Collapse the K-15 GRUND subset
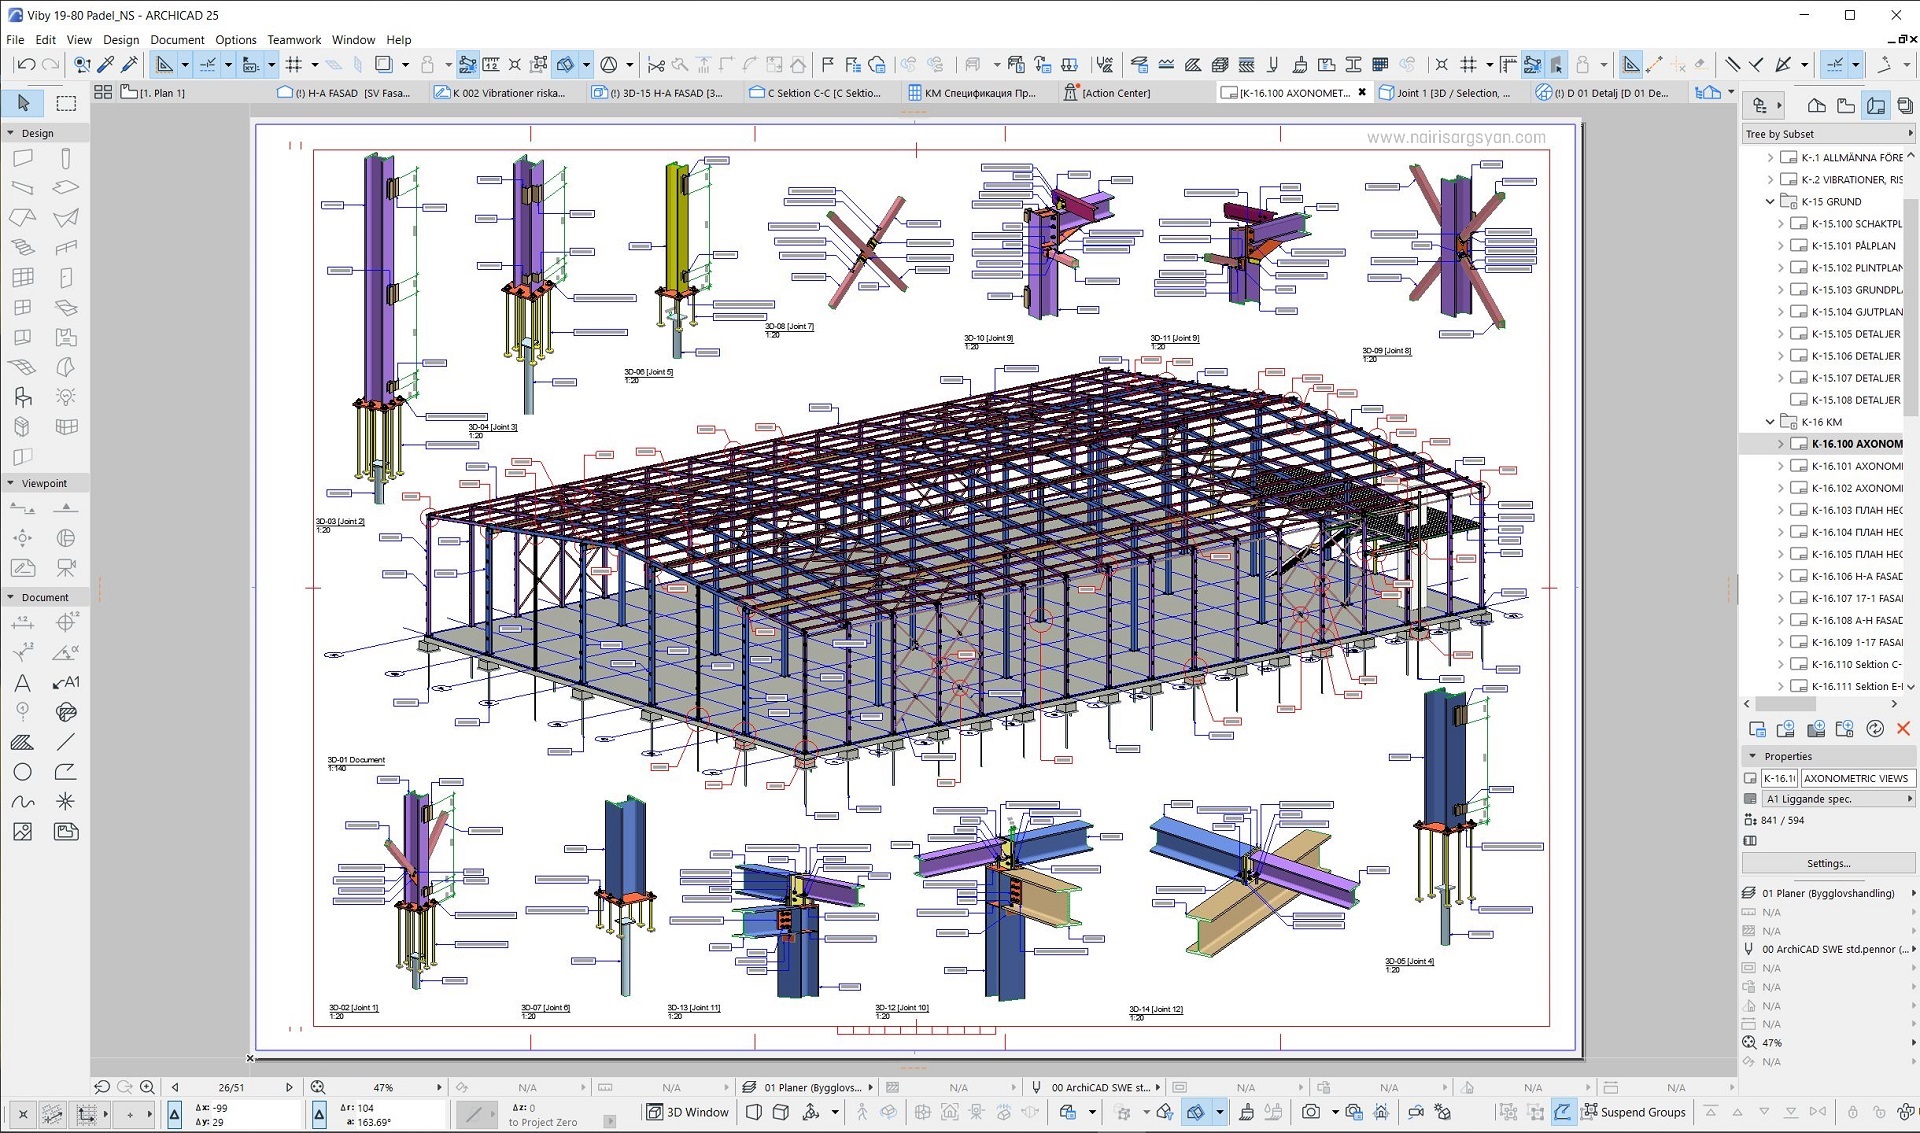 click(1770, 202)
